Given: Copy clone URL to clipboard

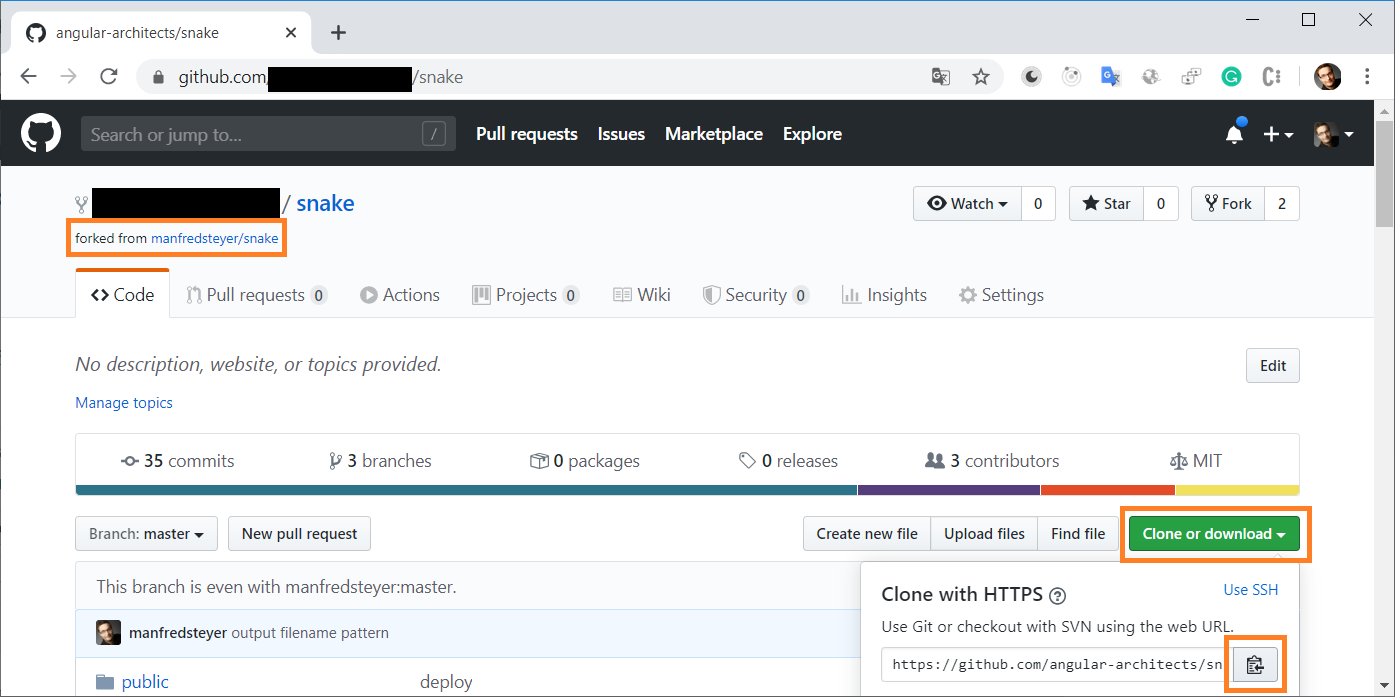Looking at the screenshot, I should click(1255, 664).
